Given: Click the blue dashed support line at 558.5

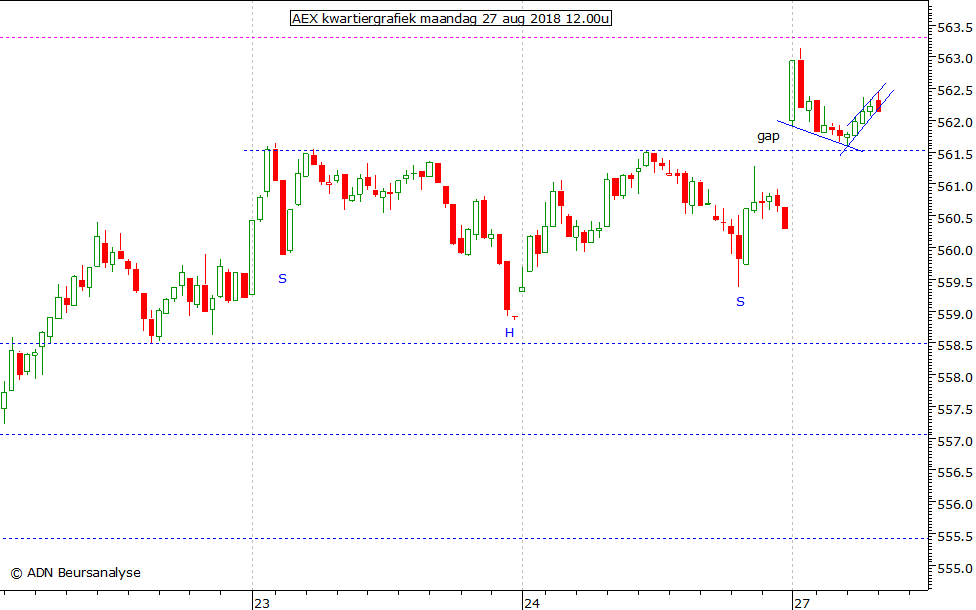Looking at the screenshot, I should (x=464, y=344).
